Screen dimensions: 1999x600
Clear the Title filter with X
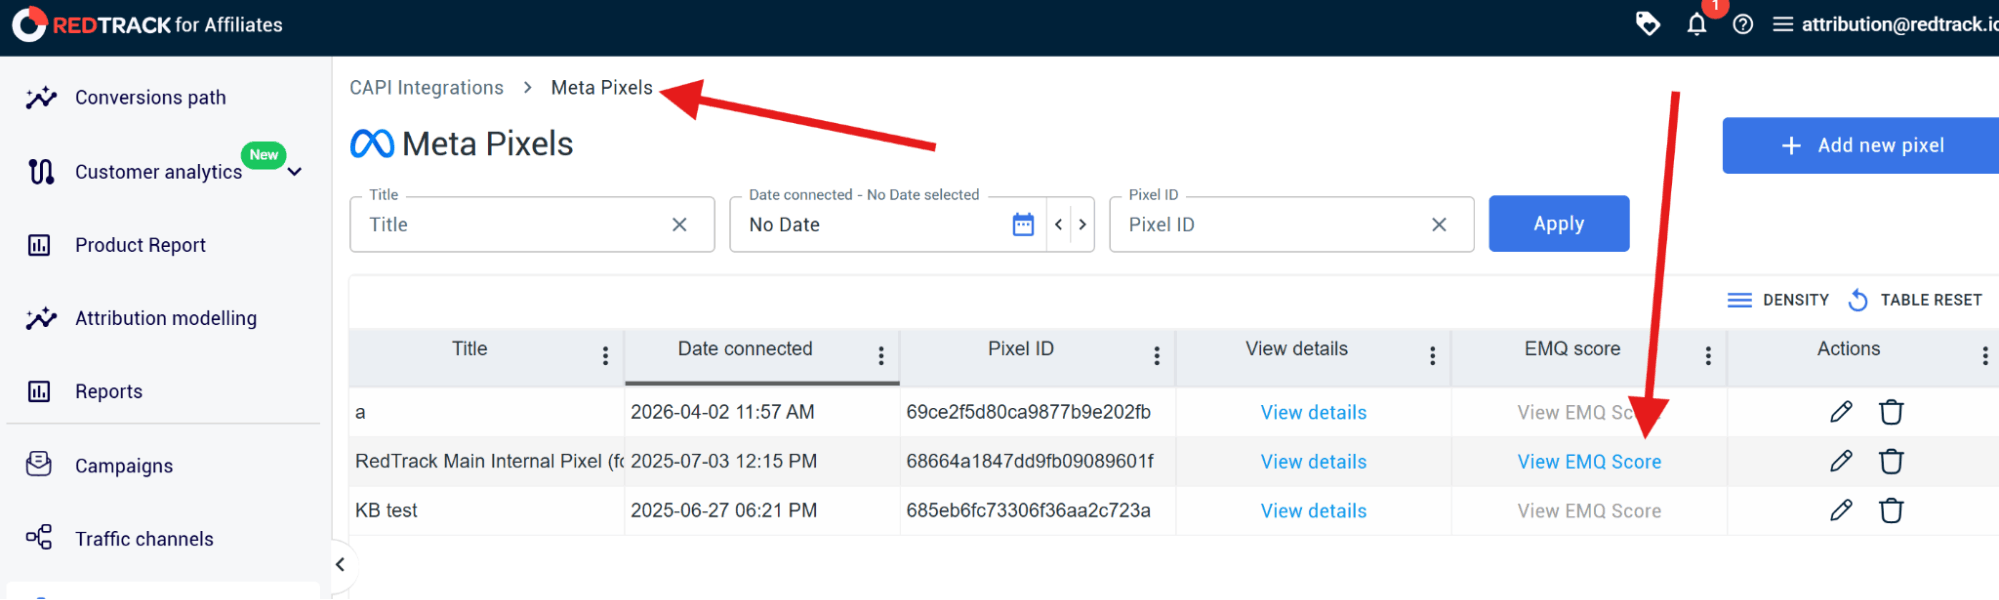(679, 224)
